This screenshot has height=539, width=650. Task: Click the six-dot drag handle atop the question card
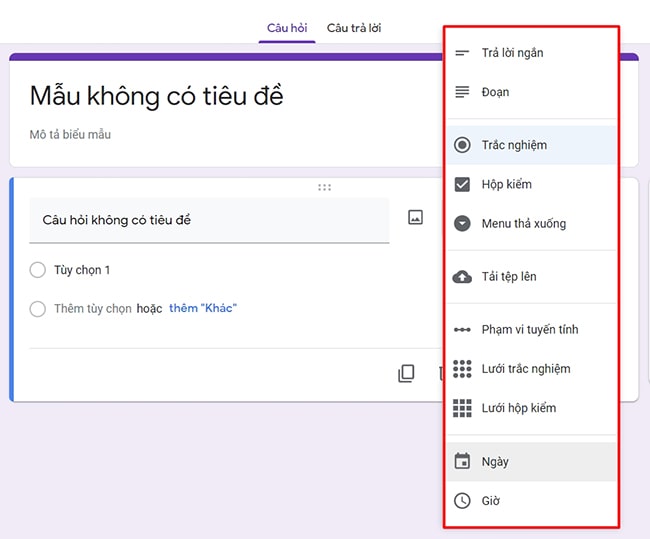click(x=324, y=187)
